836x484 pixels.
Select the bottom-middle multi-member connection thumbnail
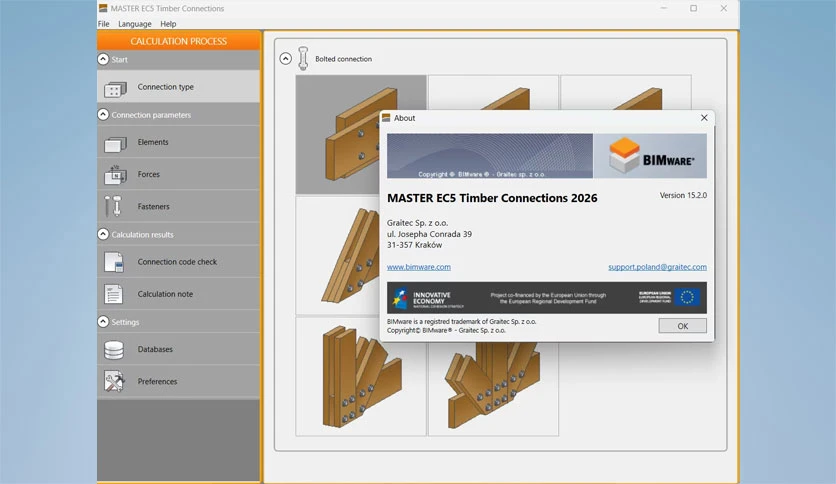pyautogui.click(x=493, y=389)
